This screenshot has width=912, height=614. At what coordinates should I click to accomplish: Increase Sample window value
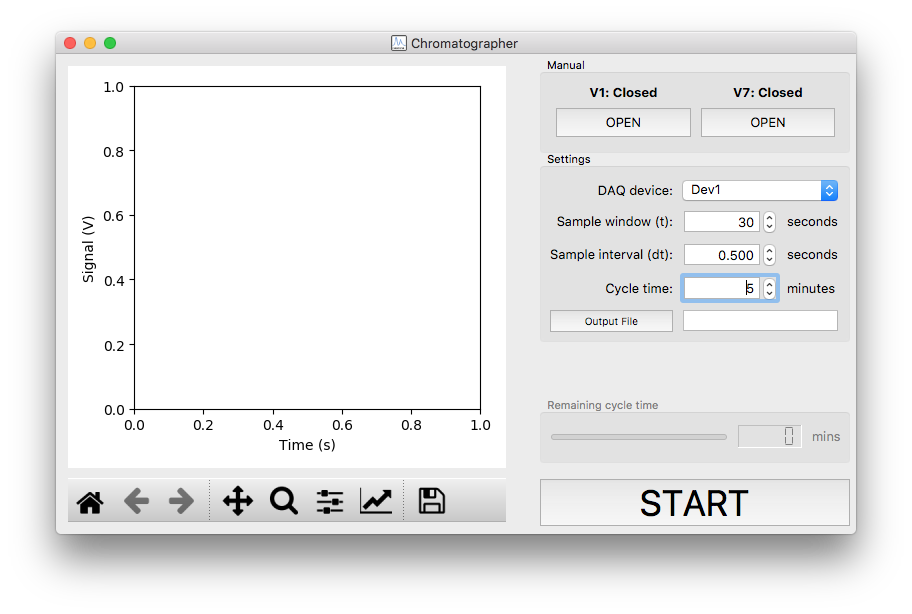click(770, 217)
